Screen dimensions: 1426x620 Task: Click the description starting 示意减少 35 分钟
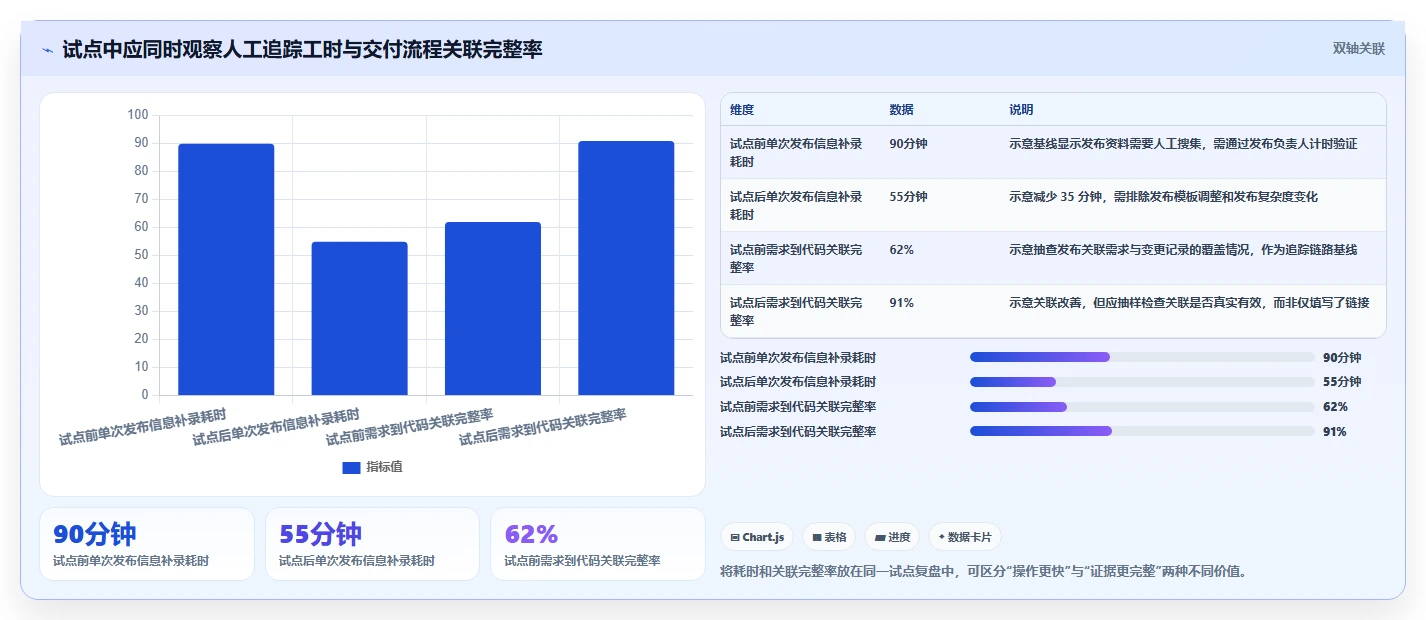pos(1163,197)
